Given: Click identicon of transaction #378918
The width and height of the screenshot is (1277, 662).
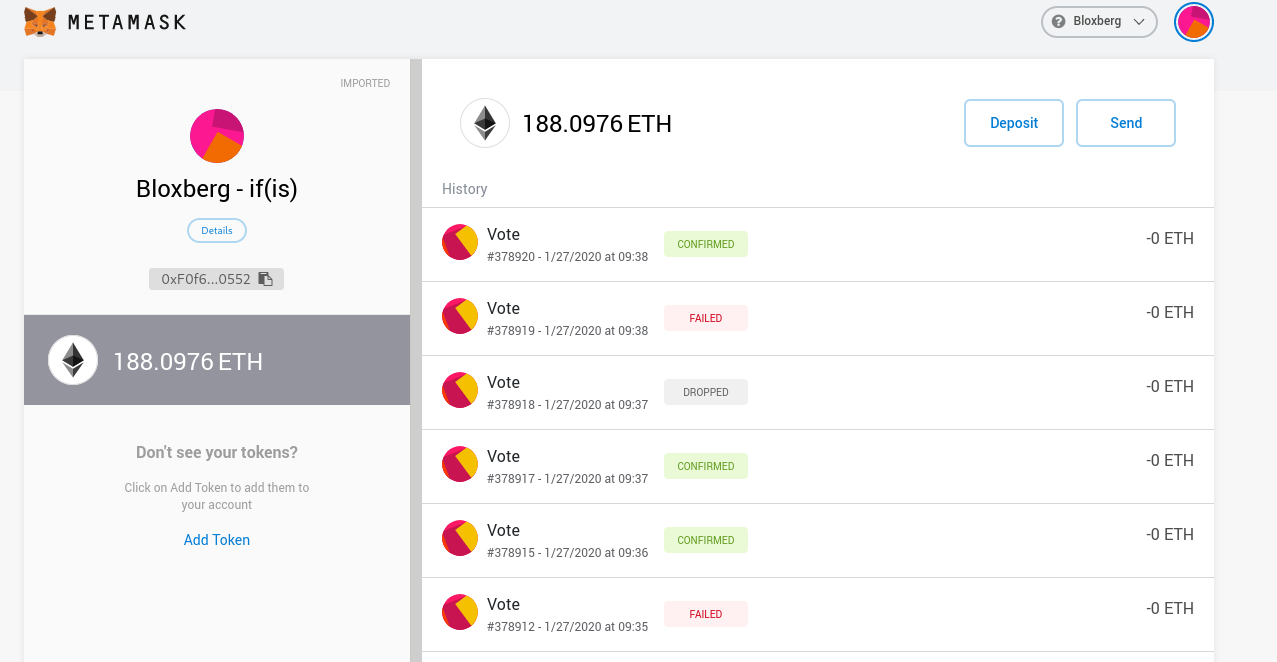Looking at the screenshot, I should point(460,390).
